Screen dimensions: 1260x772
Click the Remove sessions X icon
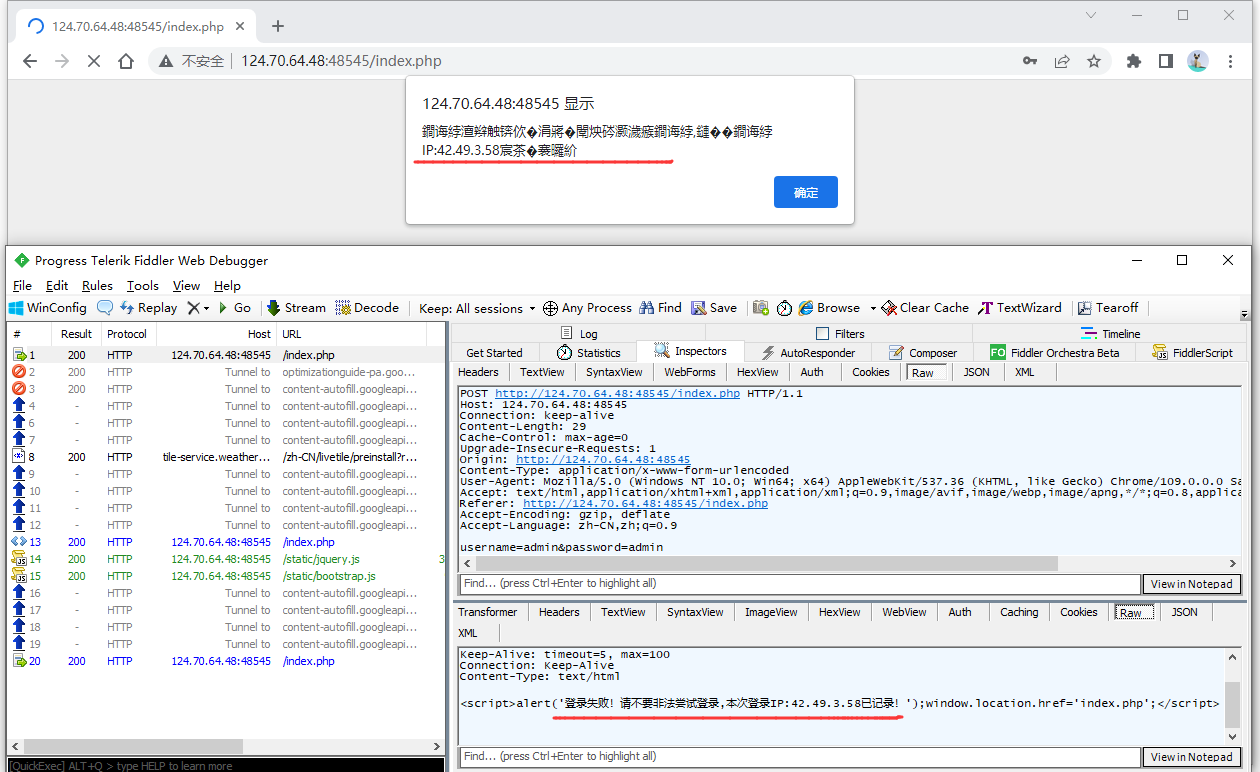point(193,308)
